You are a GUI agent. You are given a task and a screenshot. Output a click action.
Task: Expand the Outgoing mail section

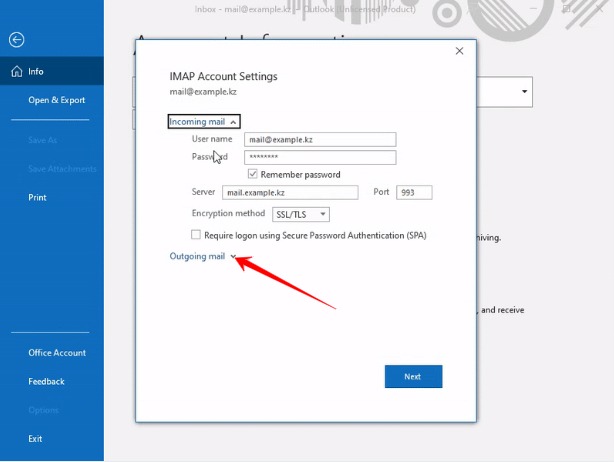(203, 256)
